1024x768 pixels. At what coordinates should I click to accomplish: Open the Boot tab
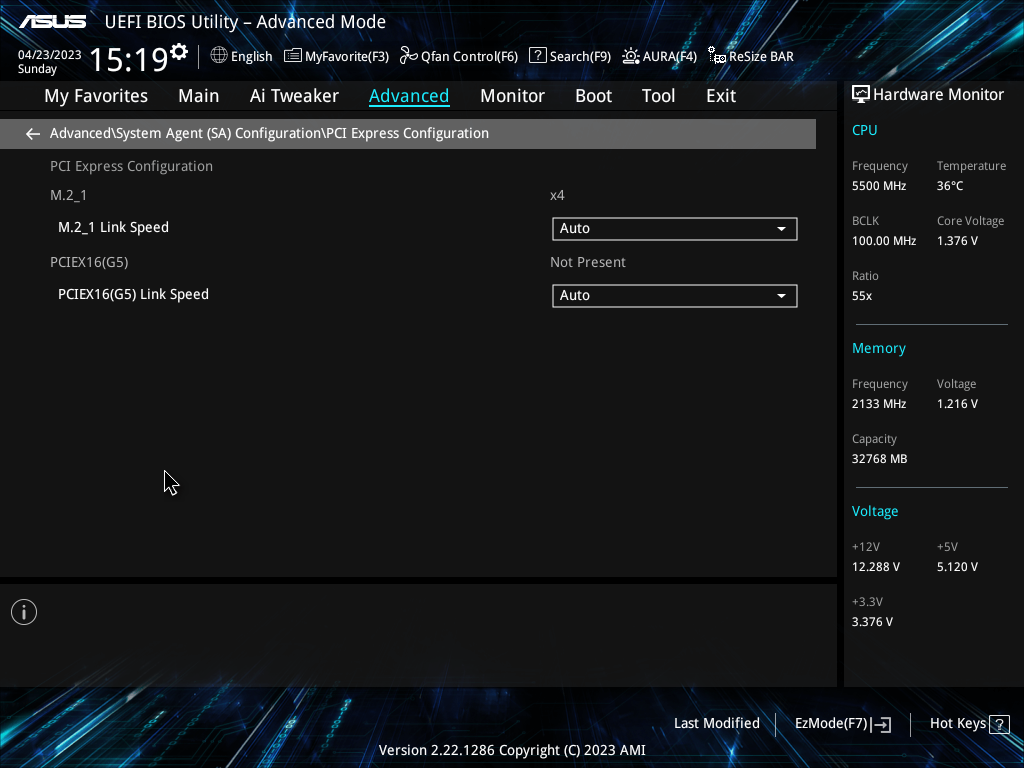tap(593, 96)
